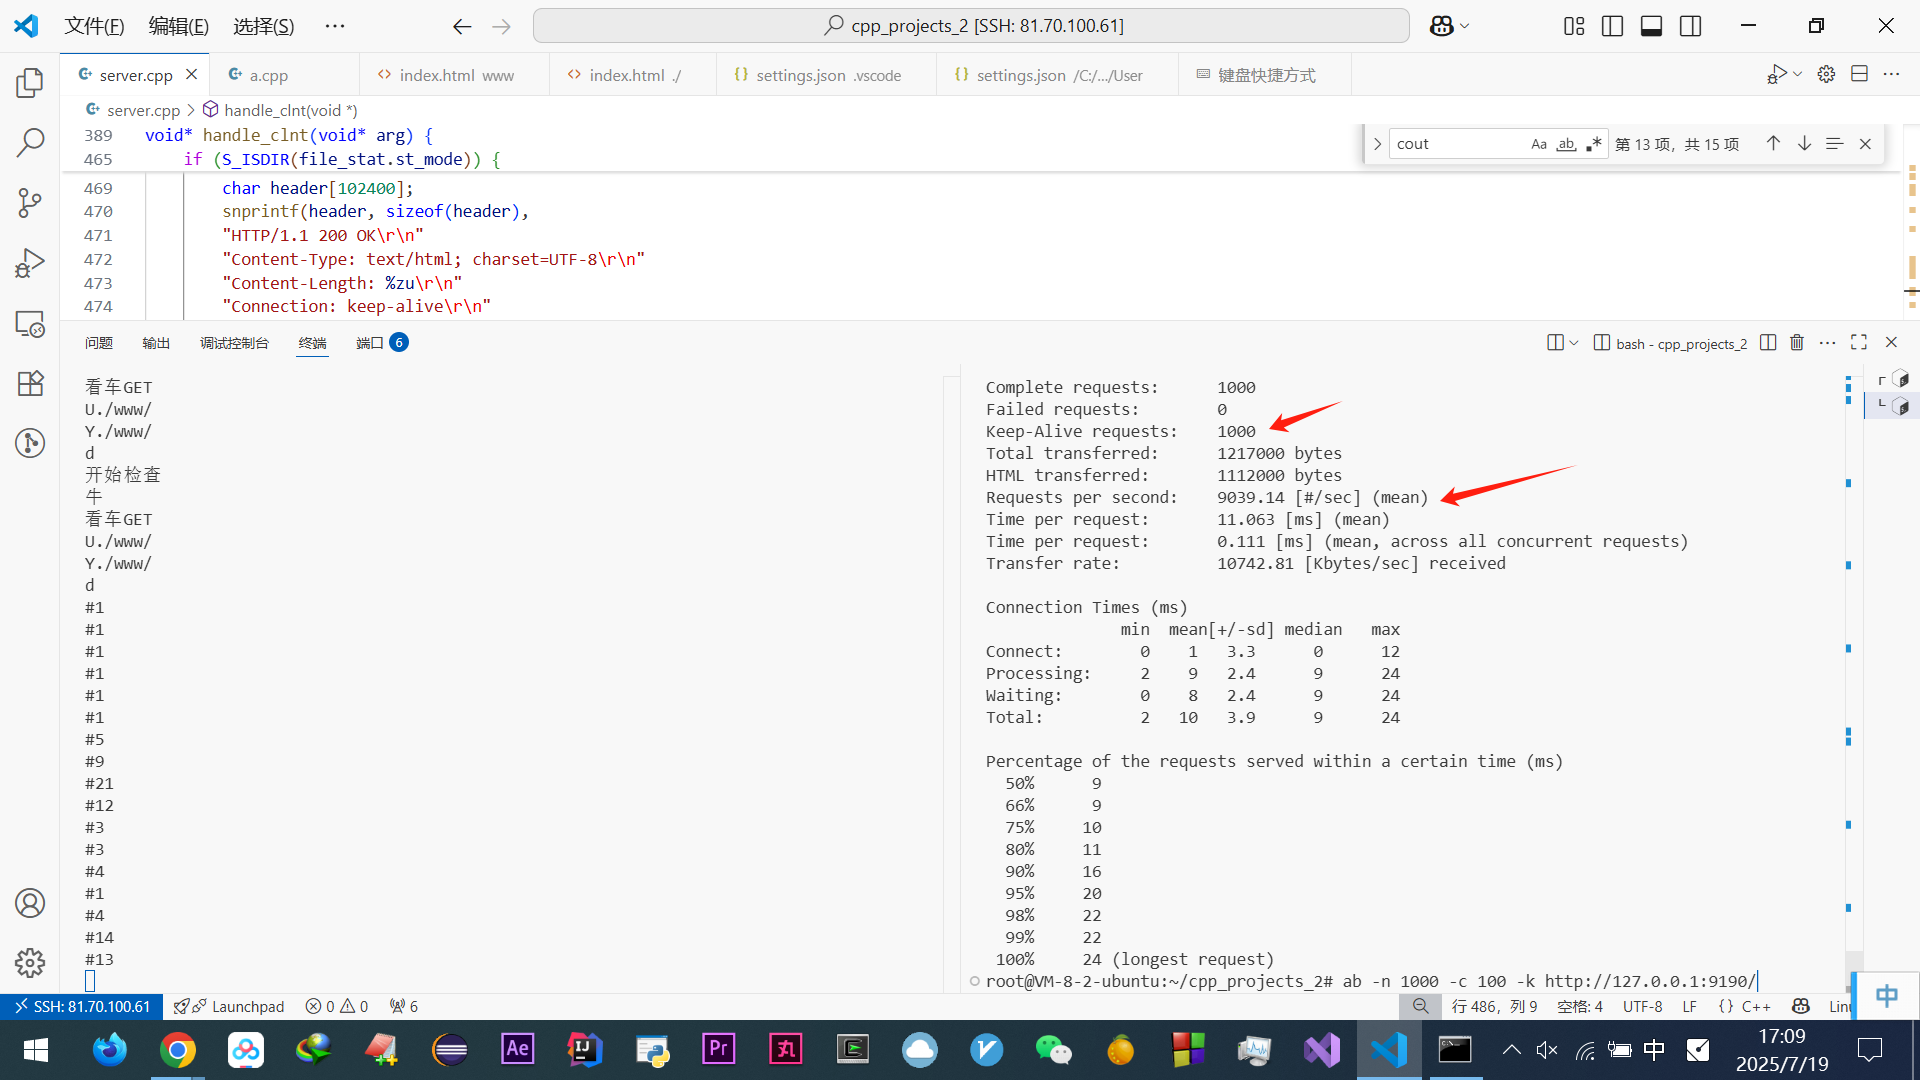Open the Extensions view
The width and height of the screenshot is (1920, 1080).
[30, 384]
